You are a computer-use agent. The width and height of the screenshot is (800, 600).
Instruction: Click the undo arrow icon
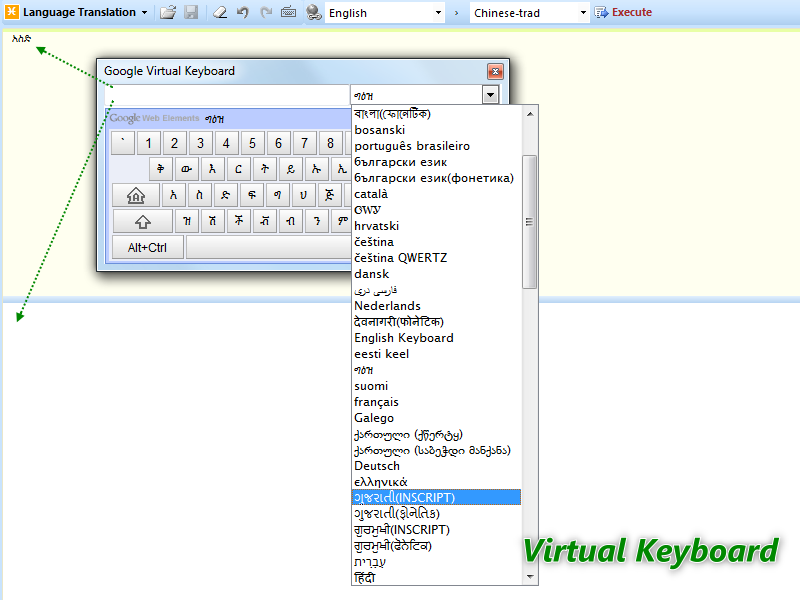coord(243,12)
